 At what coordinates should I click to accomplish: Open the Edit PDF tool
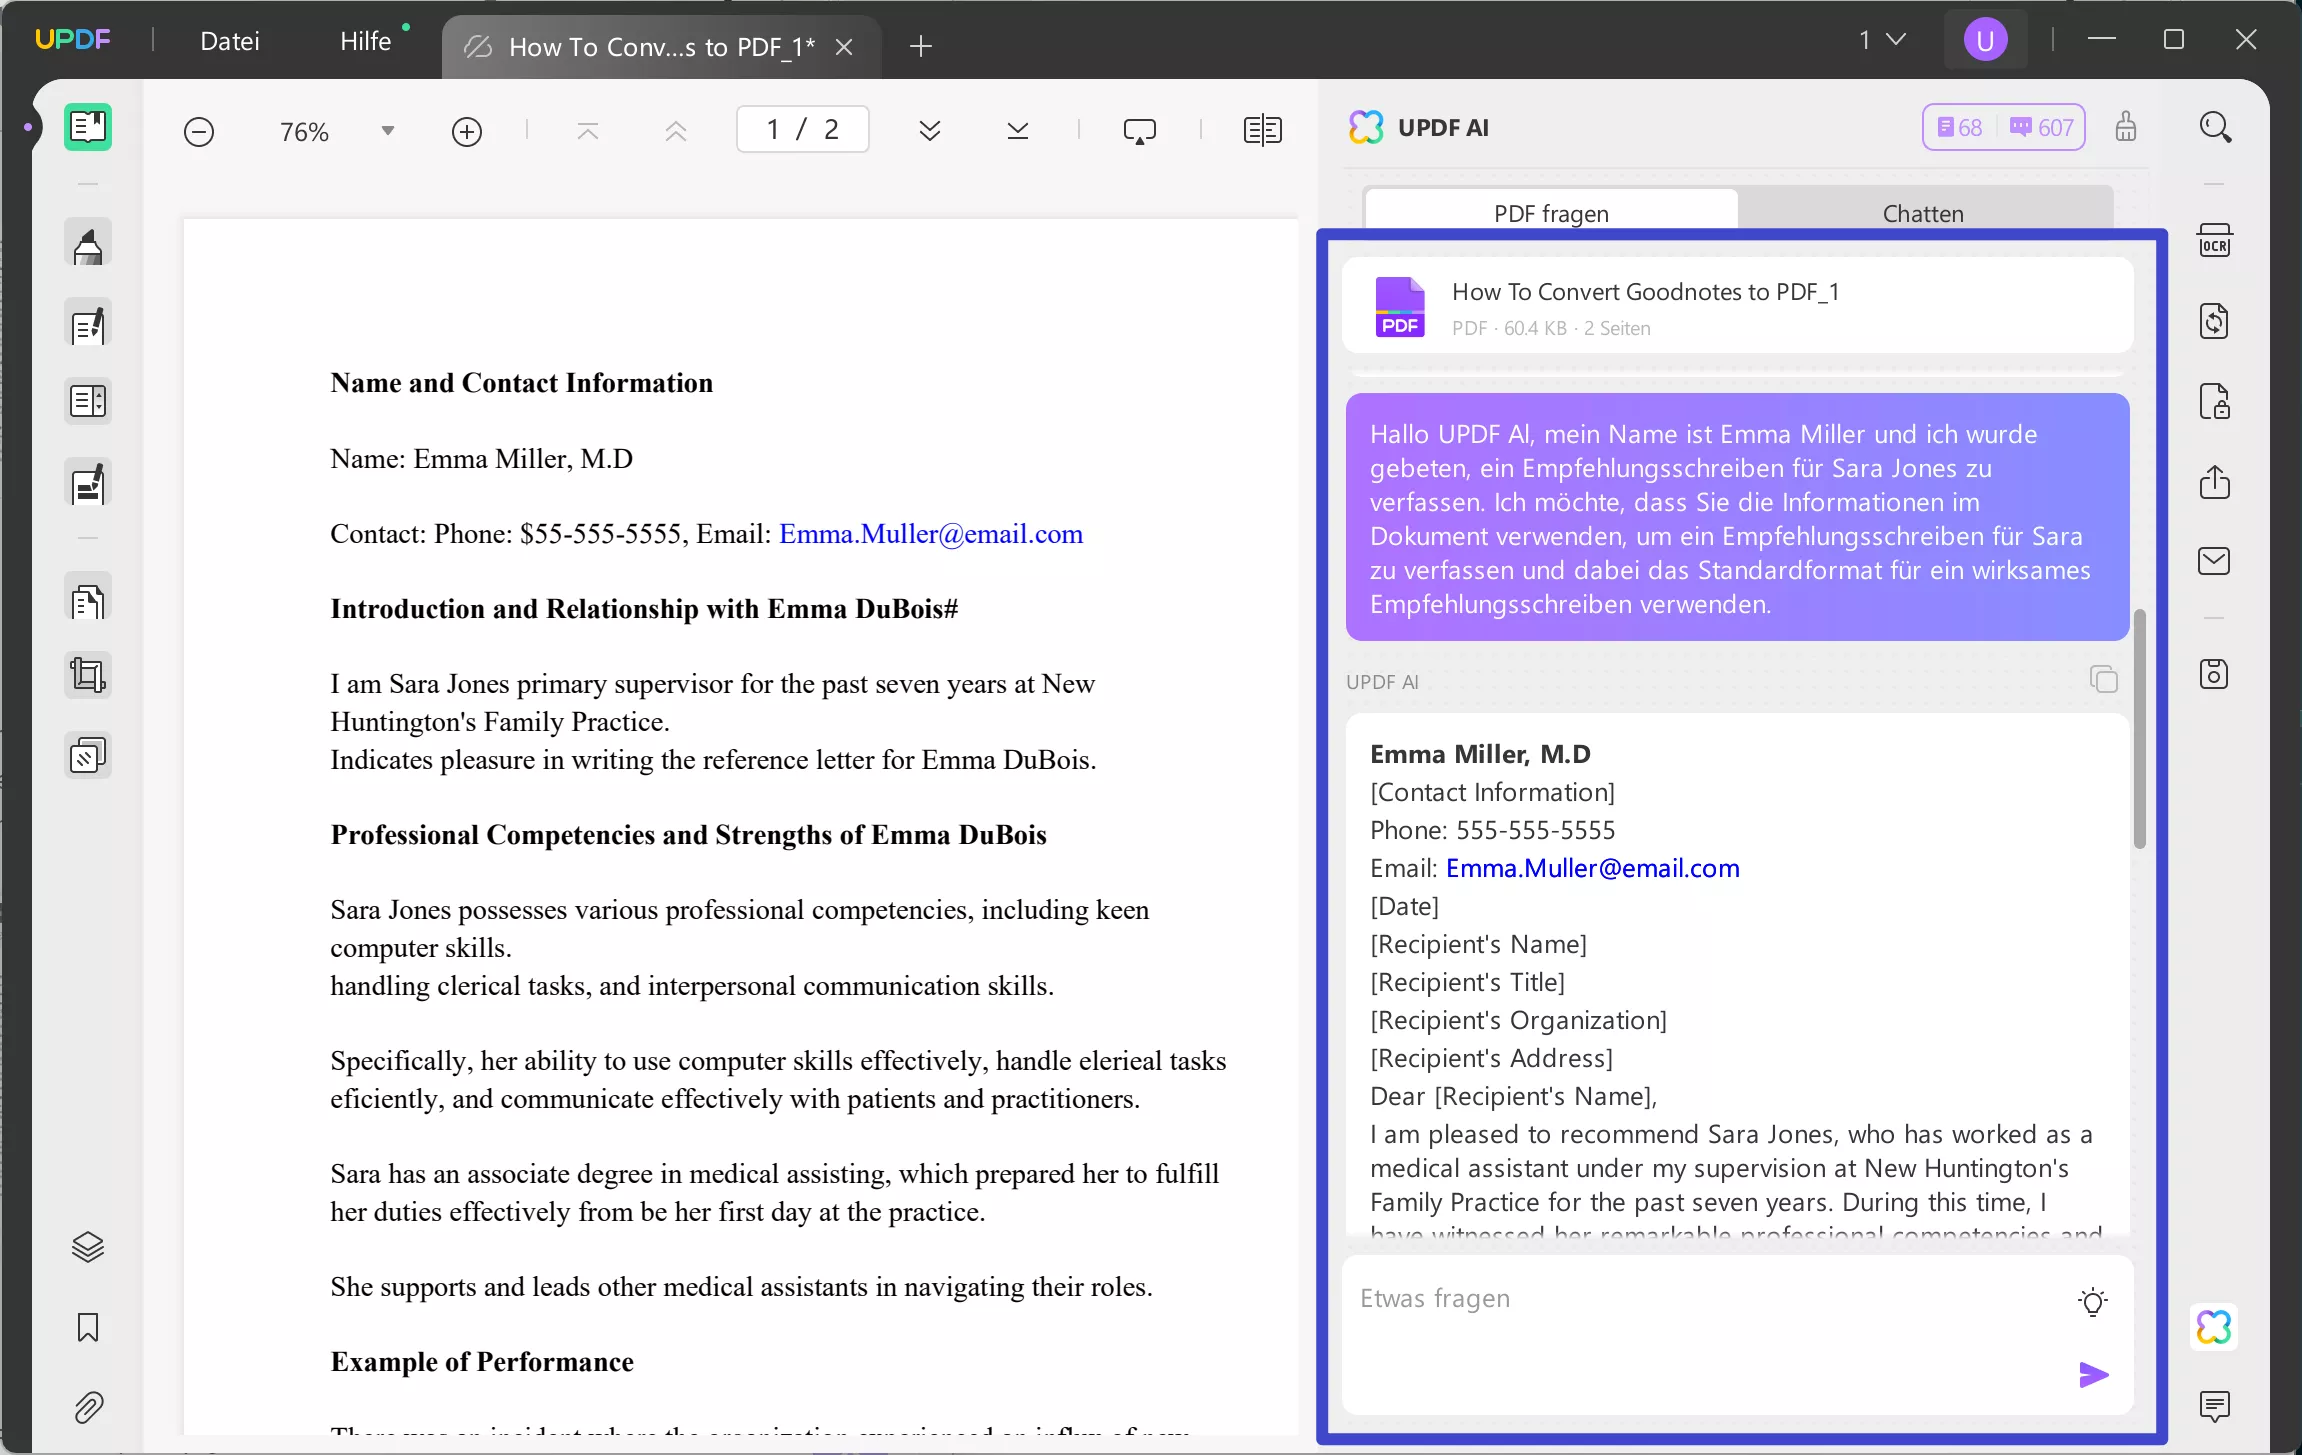click(x=88, y=325)
